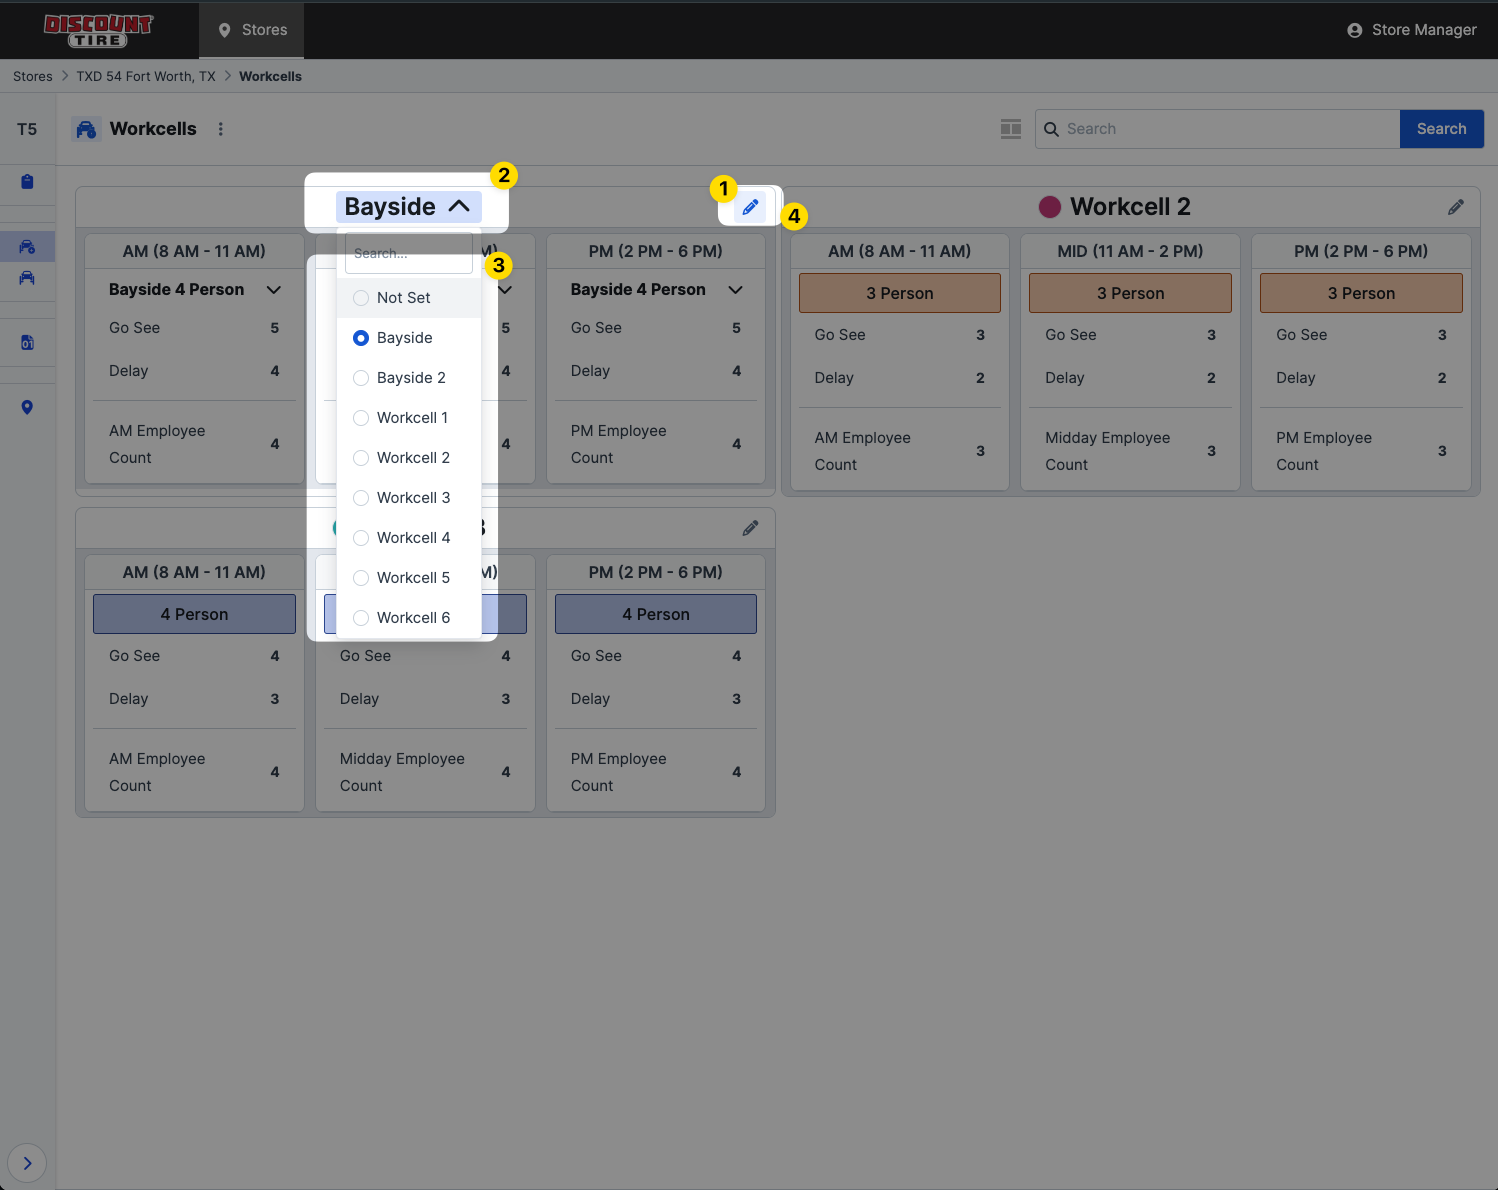The height and width of the screenshot is (1190, 1498).
Task: Click the location pin icon in sidebar
Action: point(27,407)
